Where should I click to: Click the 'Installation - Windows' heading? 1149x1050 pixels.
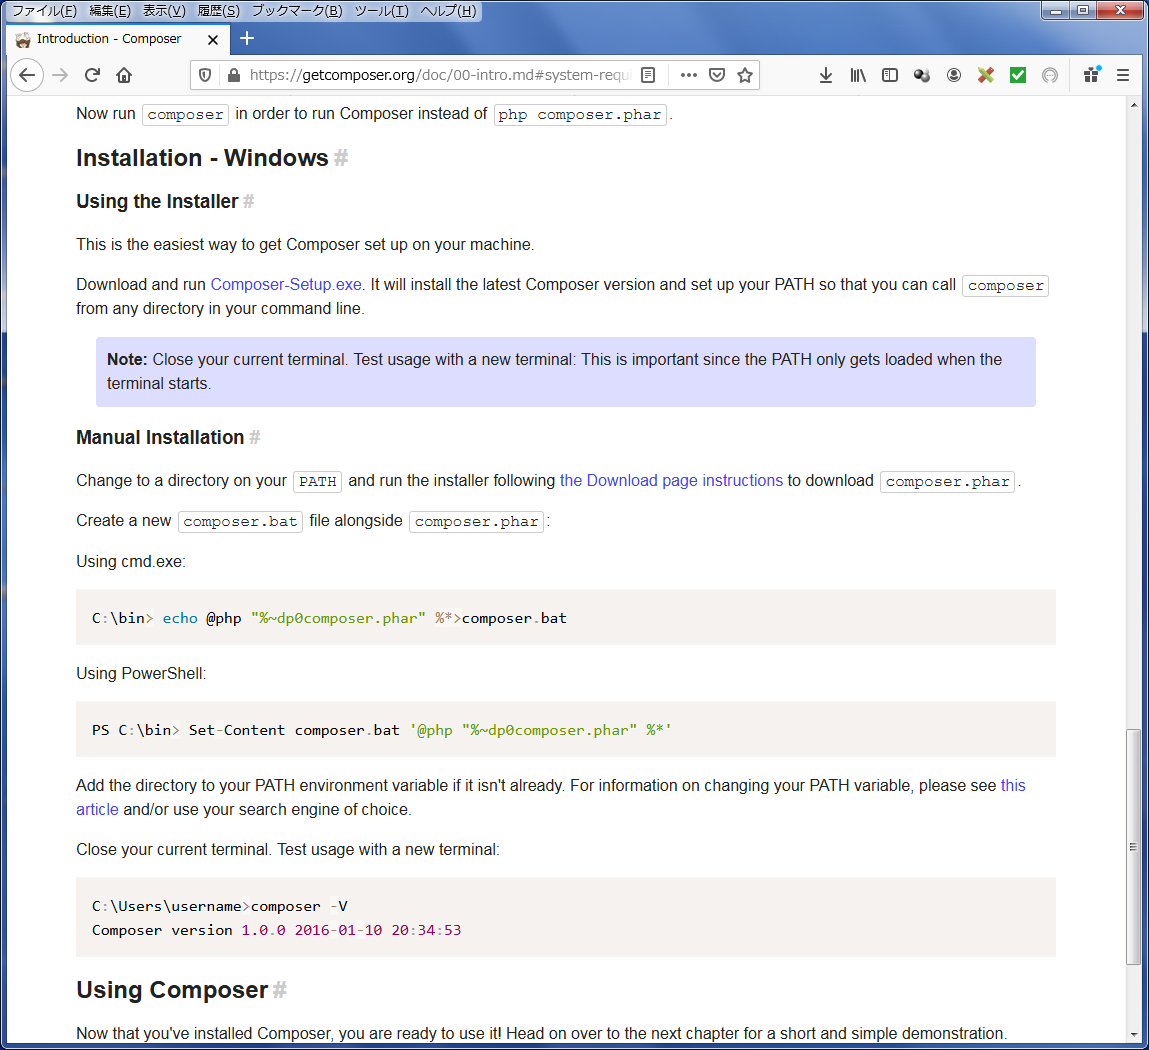tap(202, 158)
